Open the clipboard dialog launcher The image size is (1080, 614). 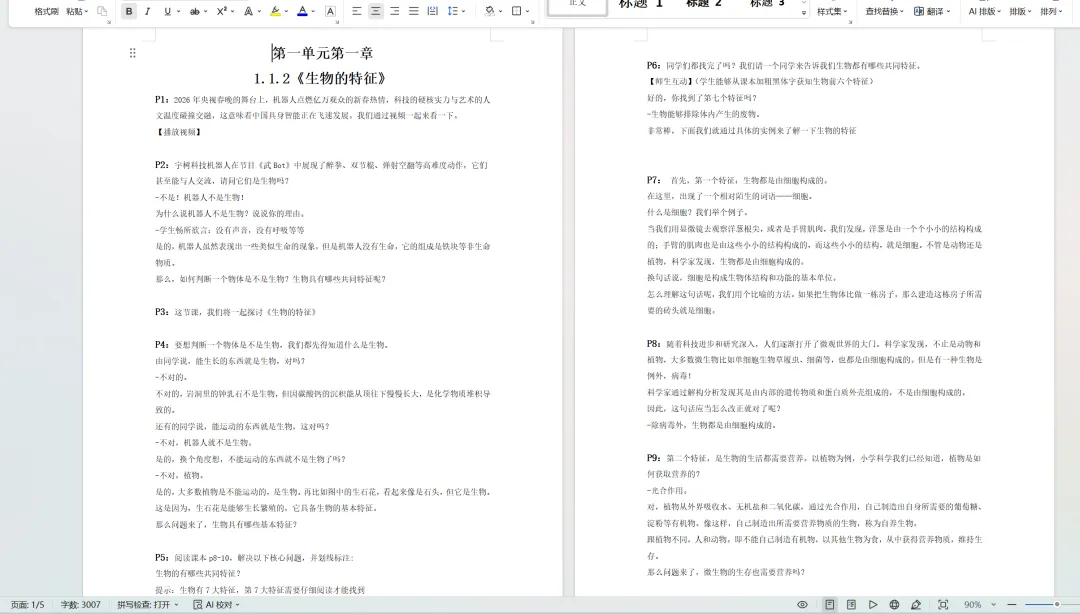109,22
